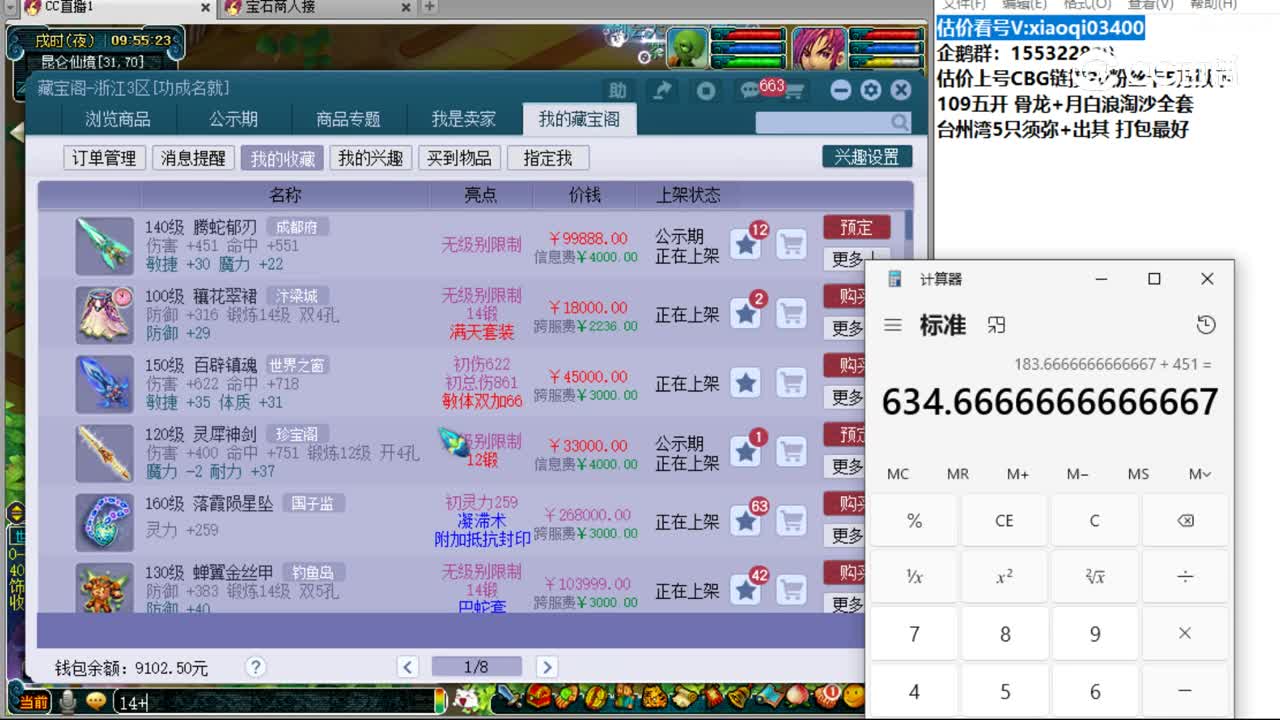The width and height of the screenshot is (1280, 720).
Task: Add 落霞陨星坠 to the cart
Action: 792,521
